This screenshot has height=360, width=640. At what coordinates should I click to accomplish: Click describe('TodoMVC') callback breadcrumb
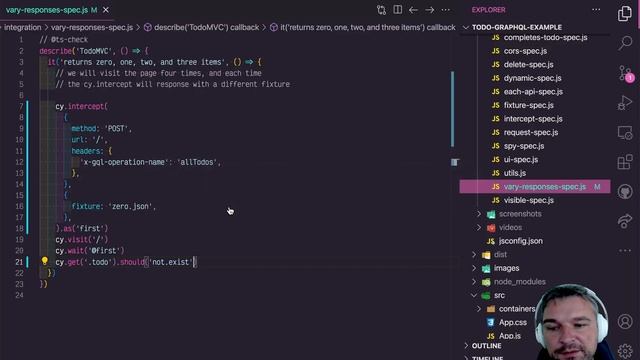pyautogui.click(x=206, y=27)
